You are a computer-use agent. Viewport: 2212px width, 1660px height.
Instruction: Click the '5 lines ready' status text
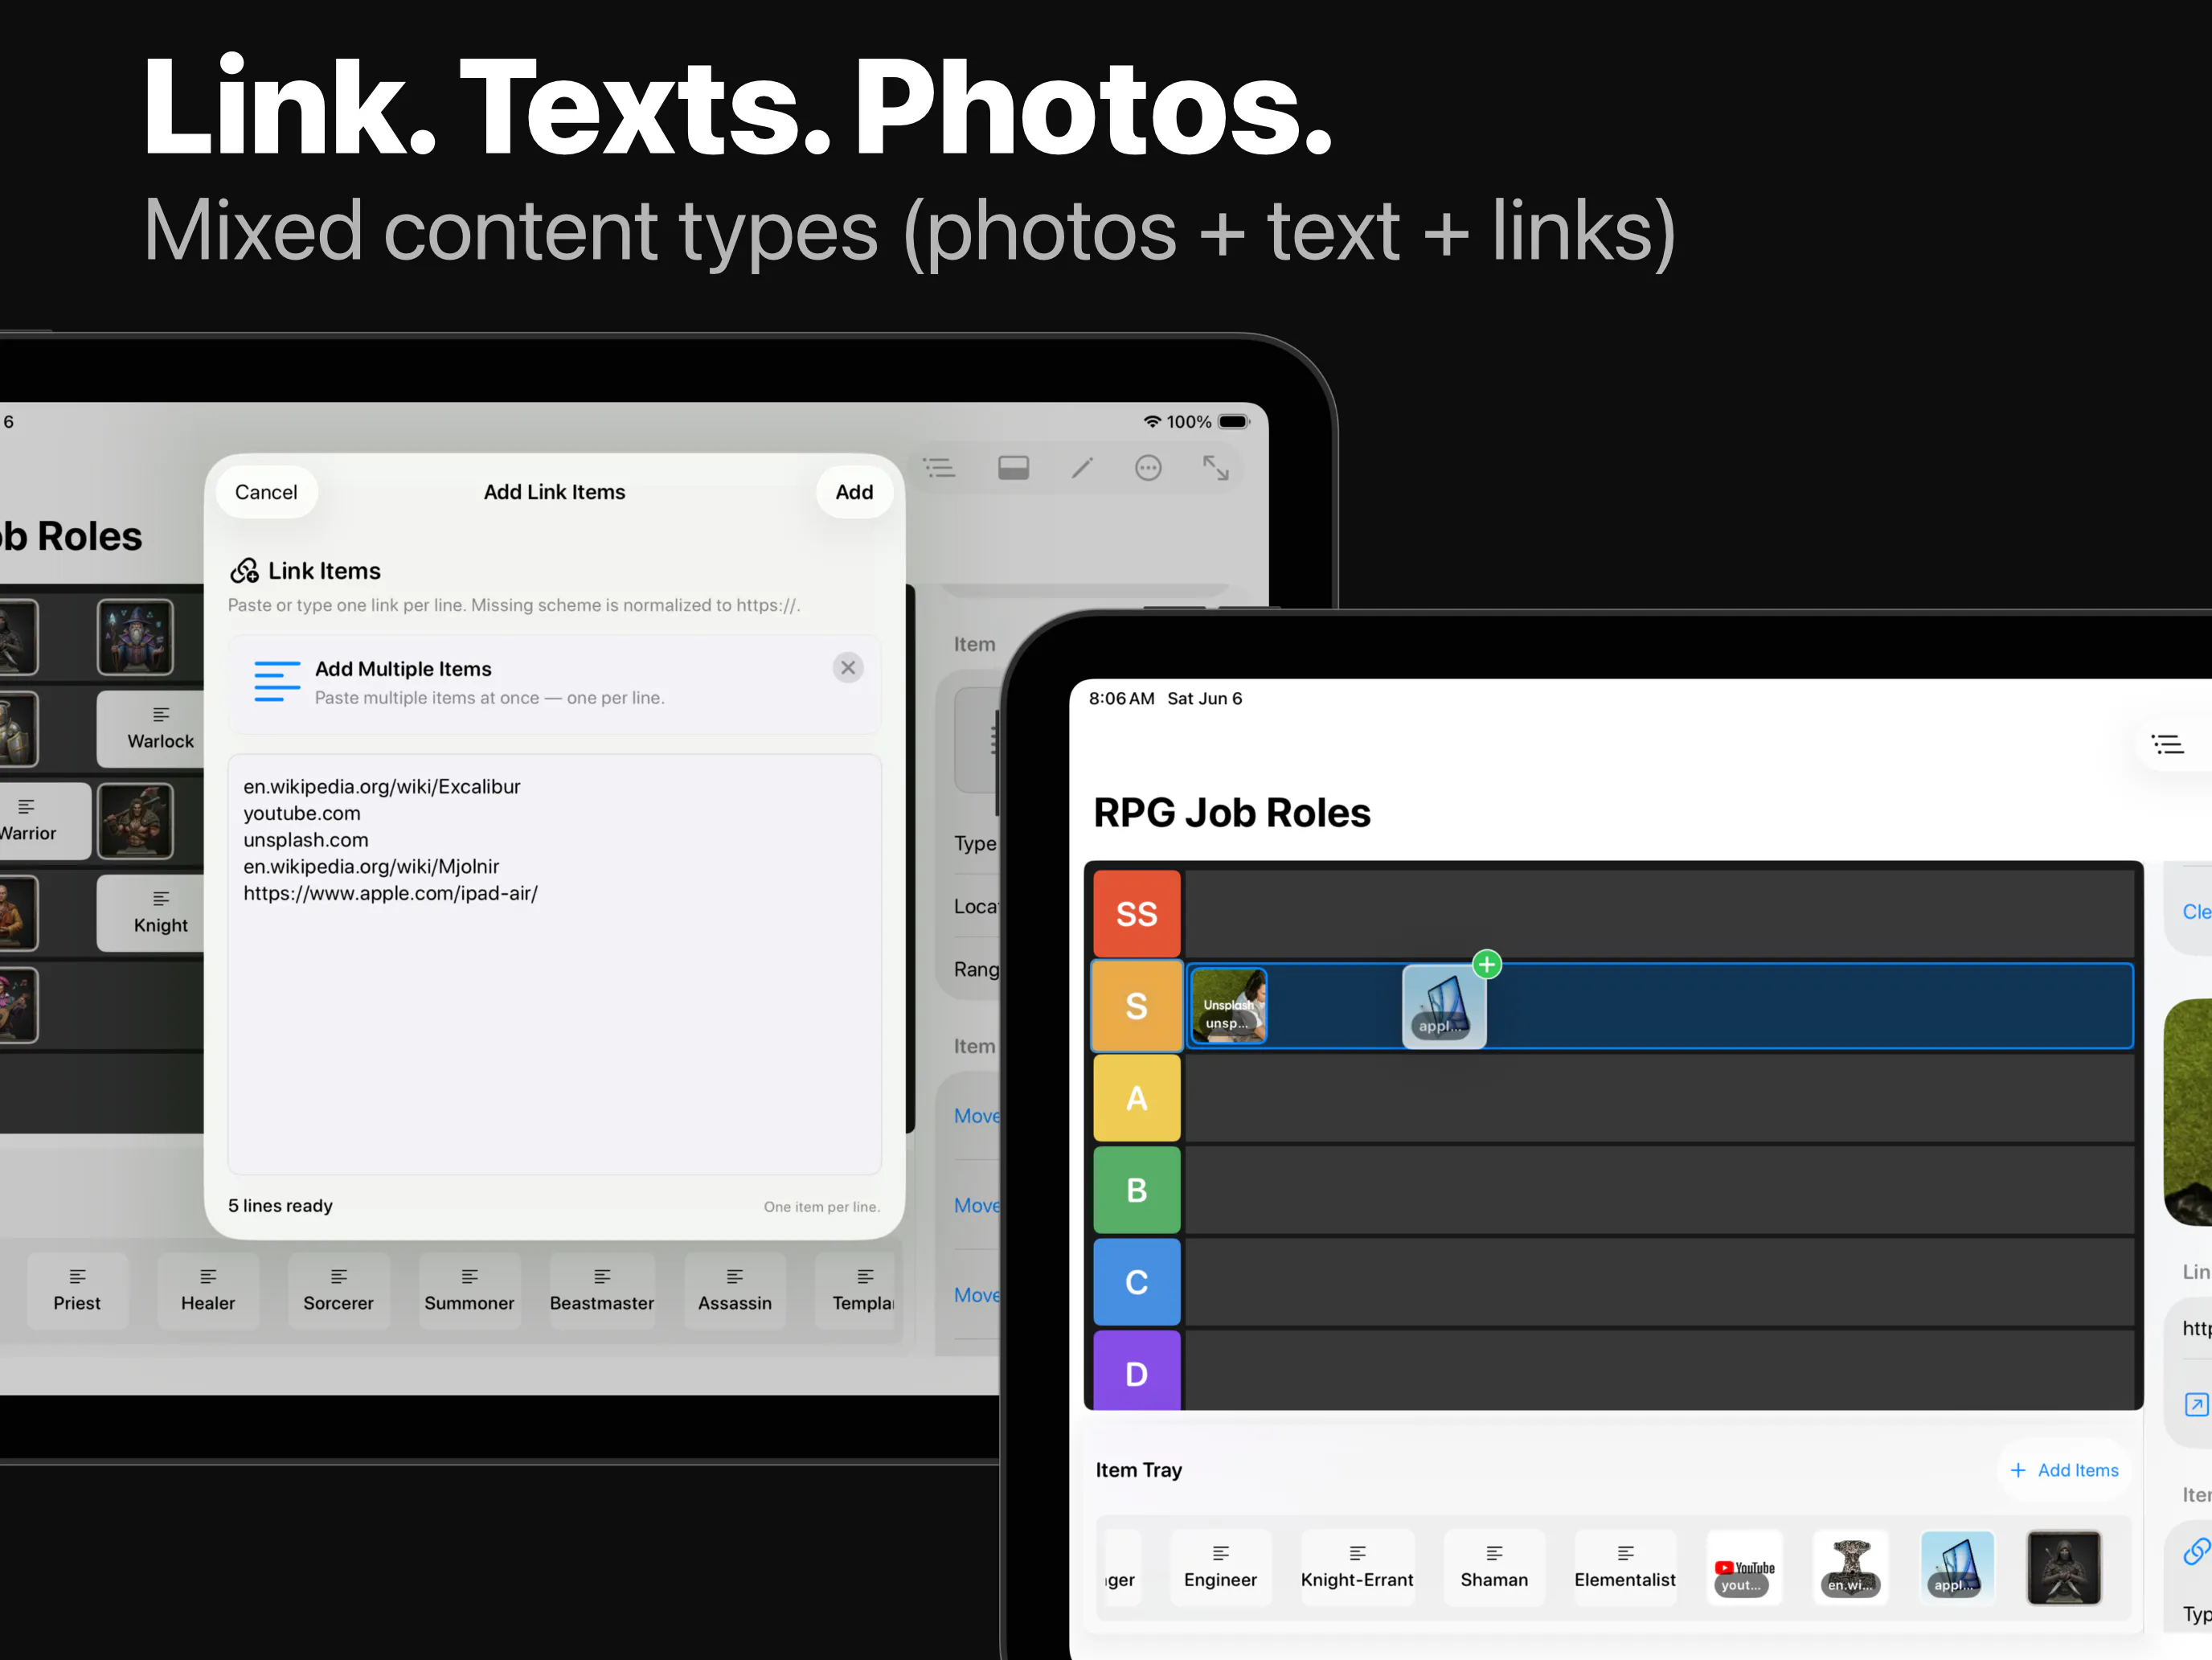(x=280, y=1205)
